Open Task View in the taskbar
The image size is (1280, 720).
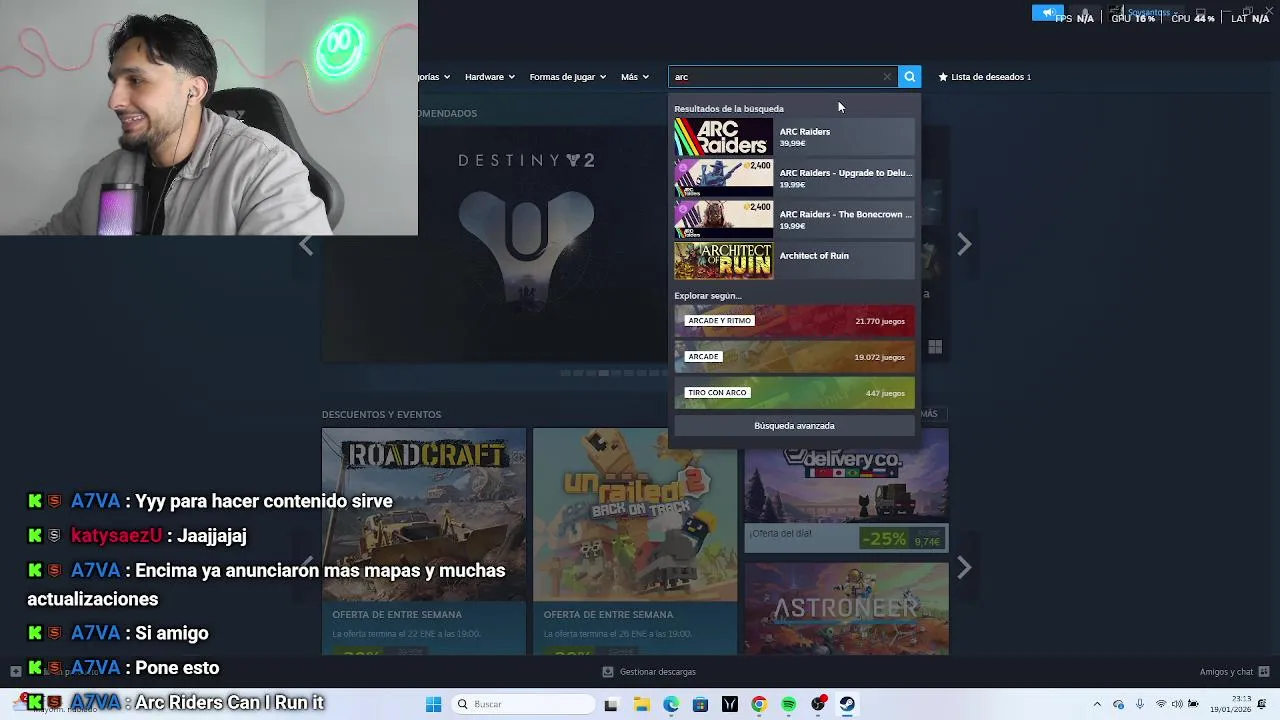611,704
